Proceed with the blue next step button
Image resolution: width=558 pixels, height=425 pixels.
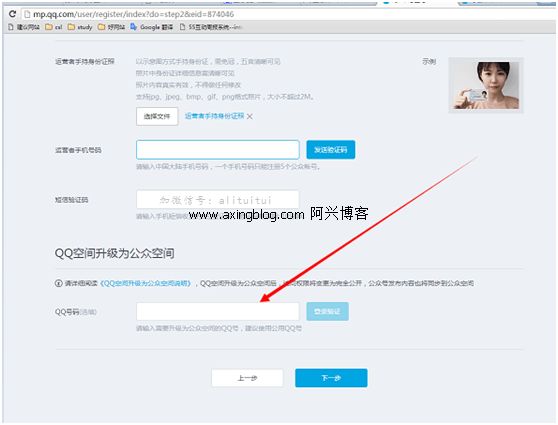click(x=331, y=378)
